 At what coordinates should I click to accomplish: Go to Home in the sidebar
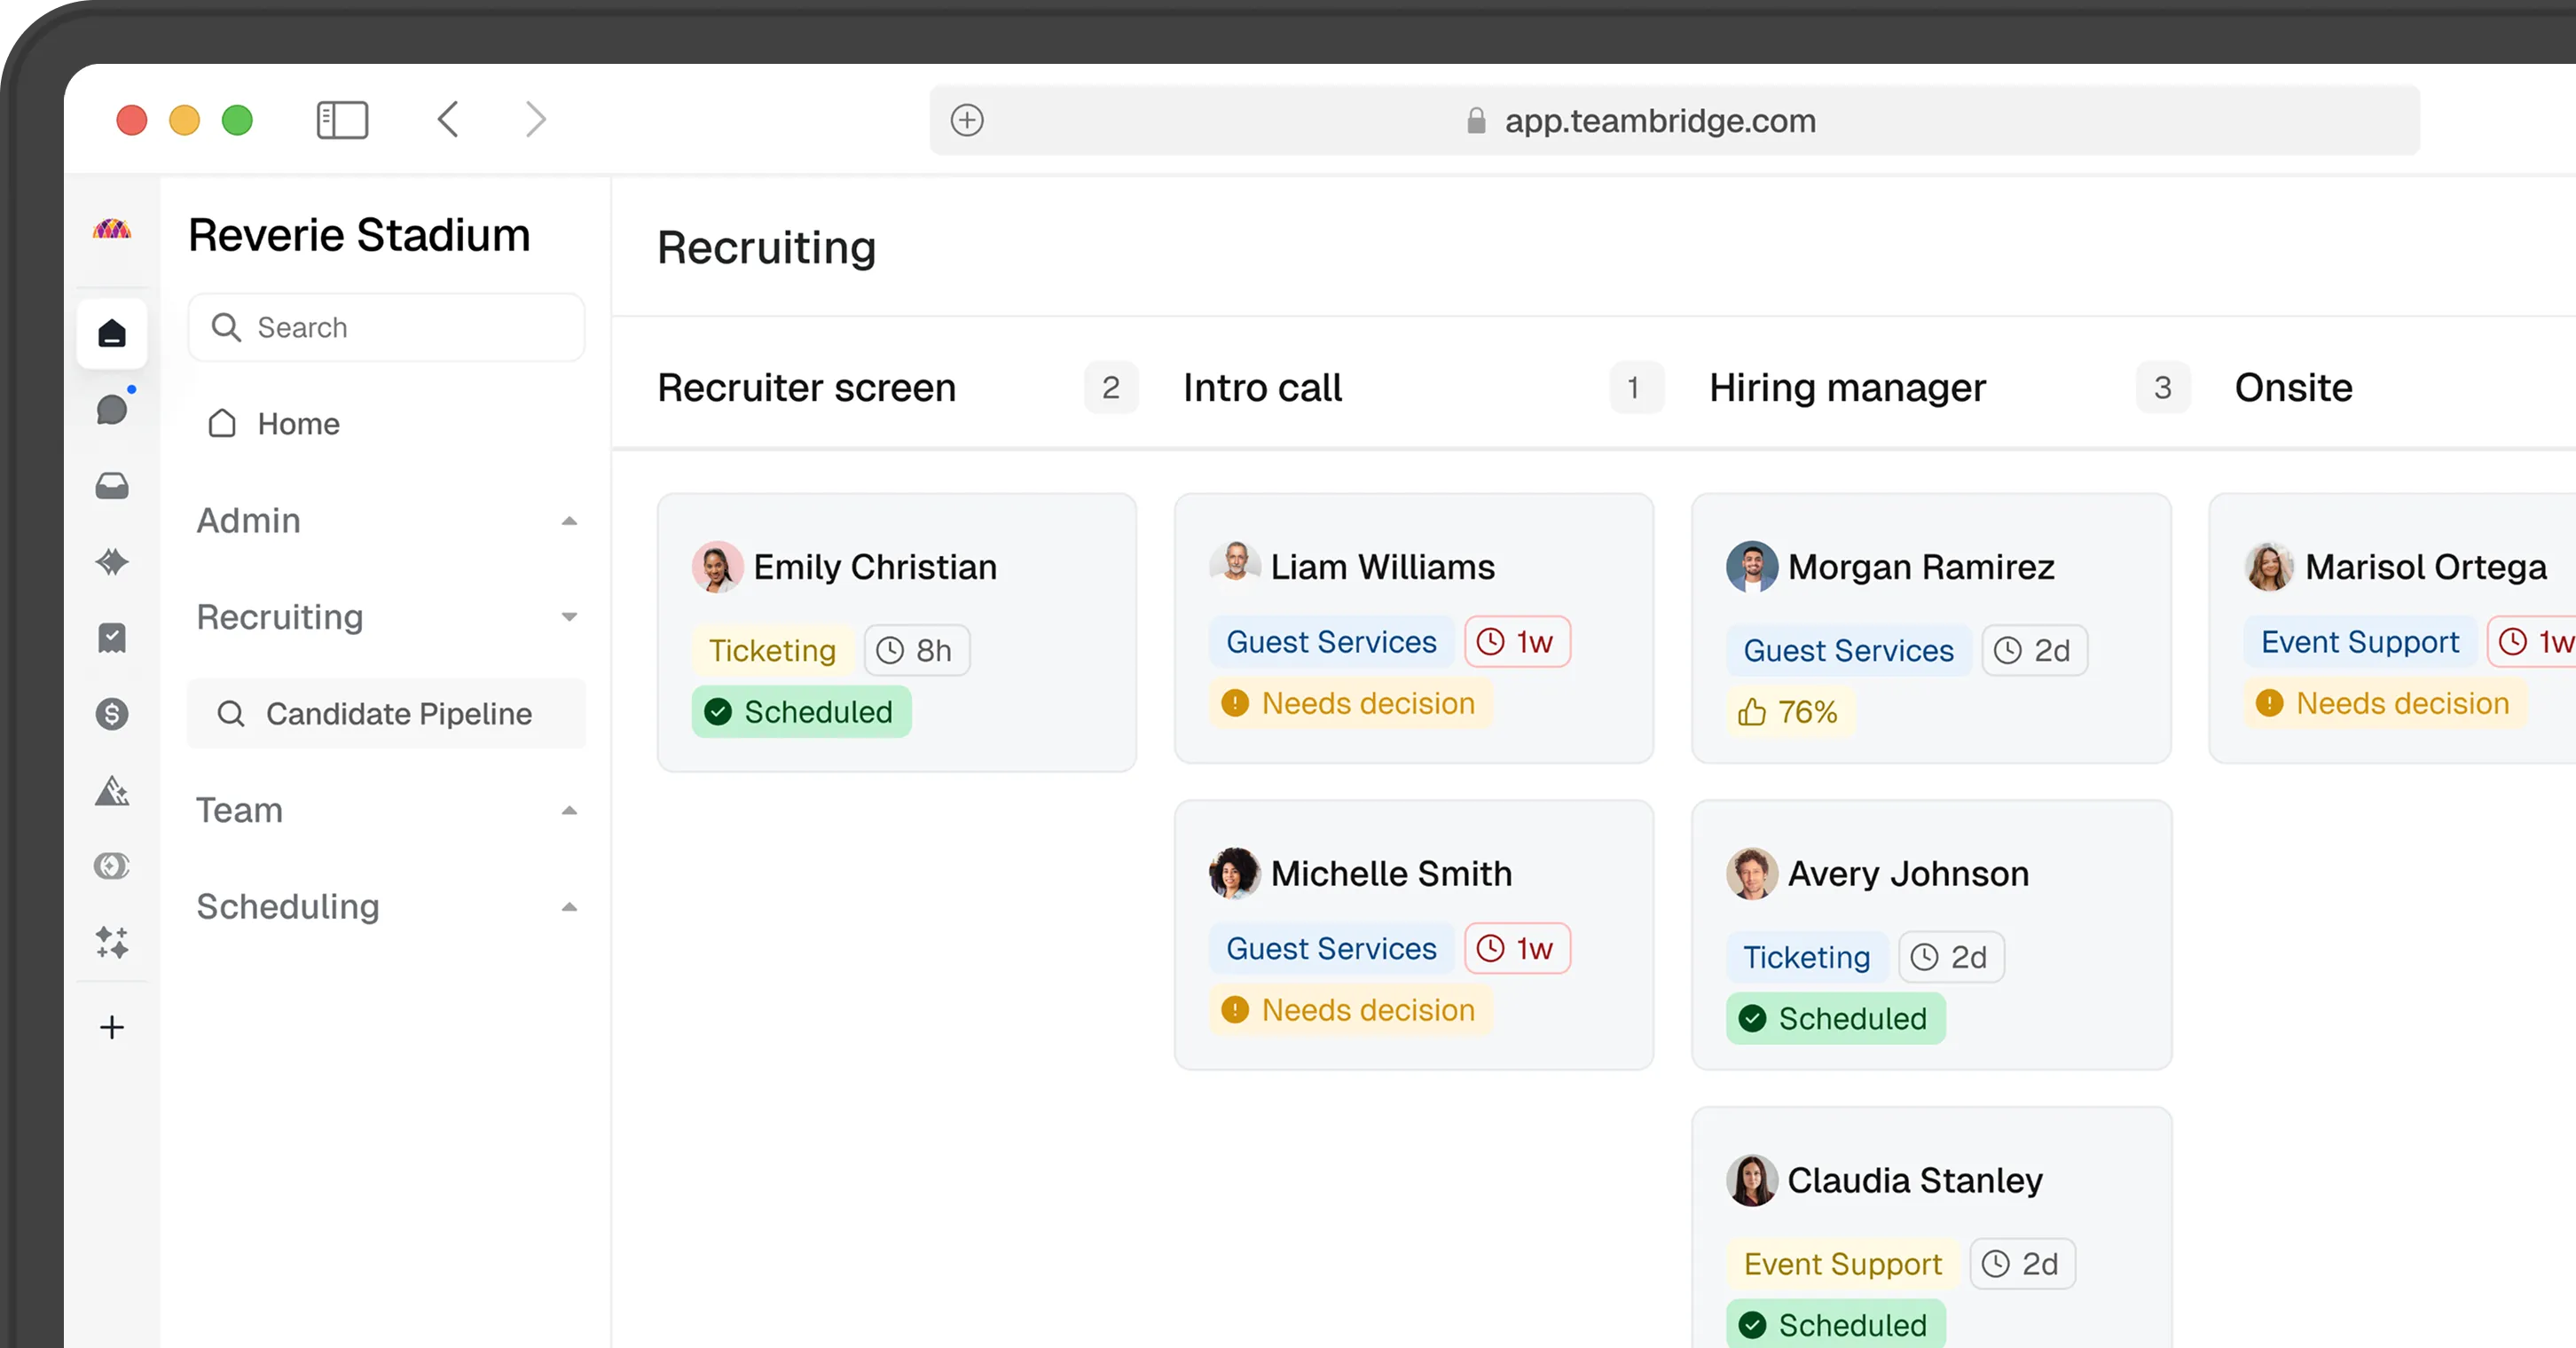pos(298,424)
